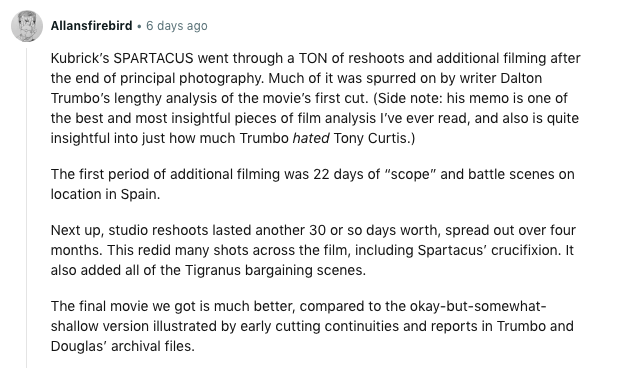This screenshot has width=619, height=368.
Task: Click the word 'Dalton' in first paragraph
Action: pyautogui.click(x=521, y=78)
